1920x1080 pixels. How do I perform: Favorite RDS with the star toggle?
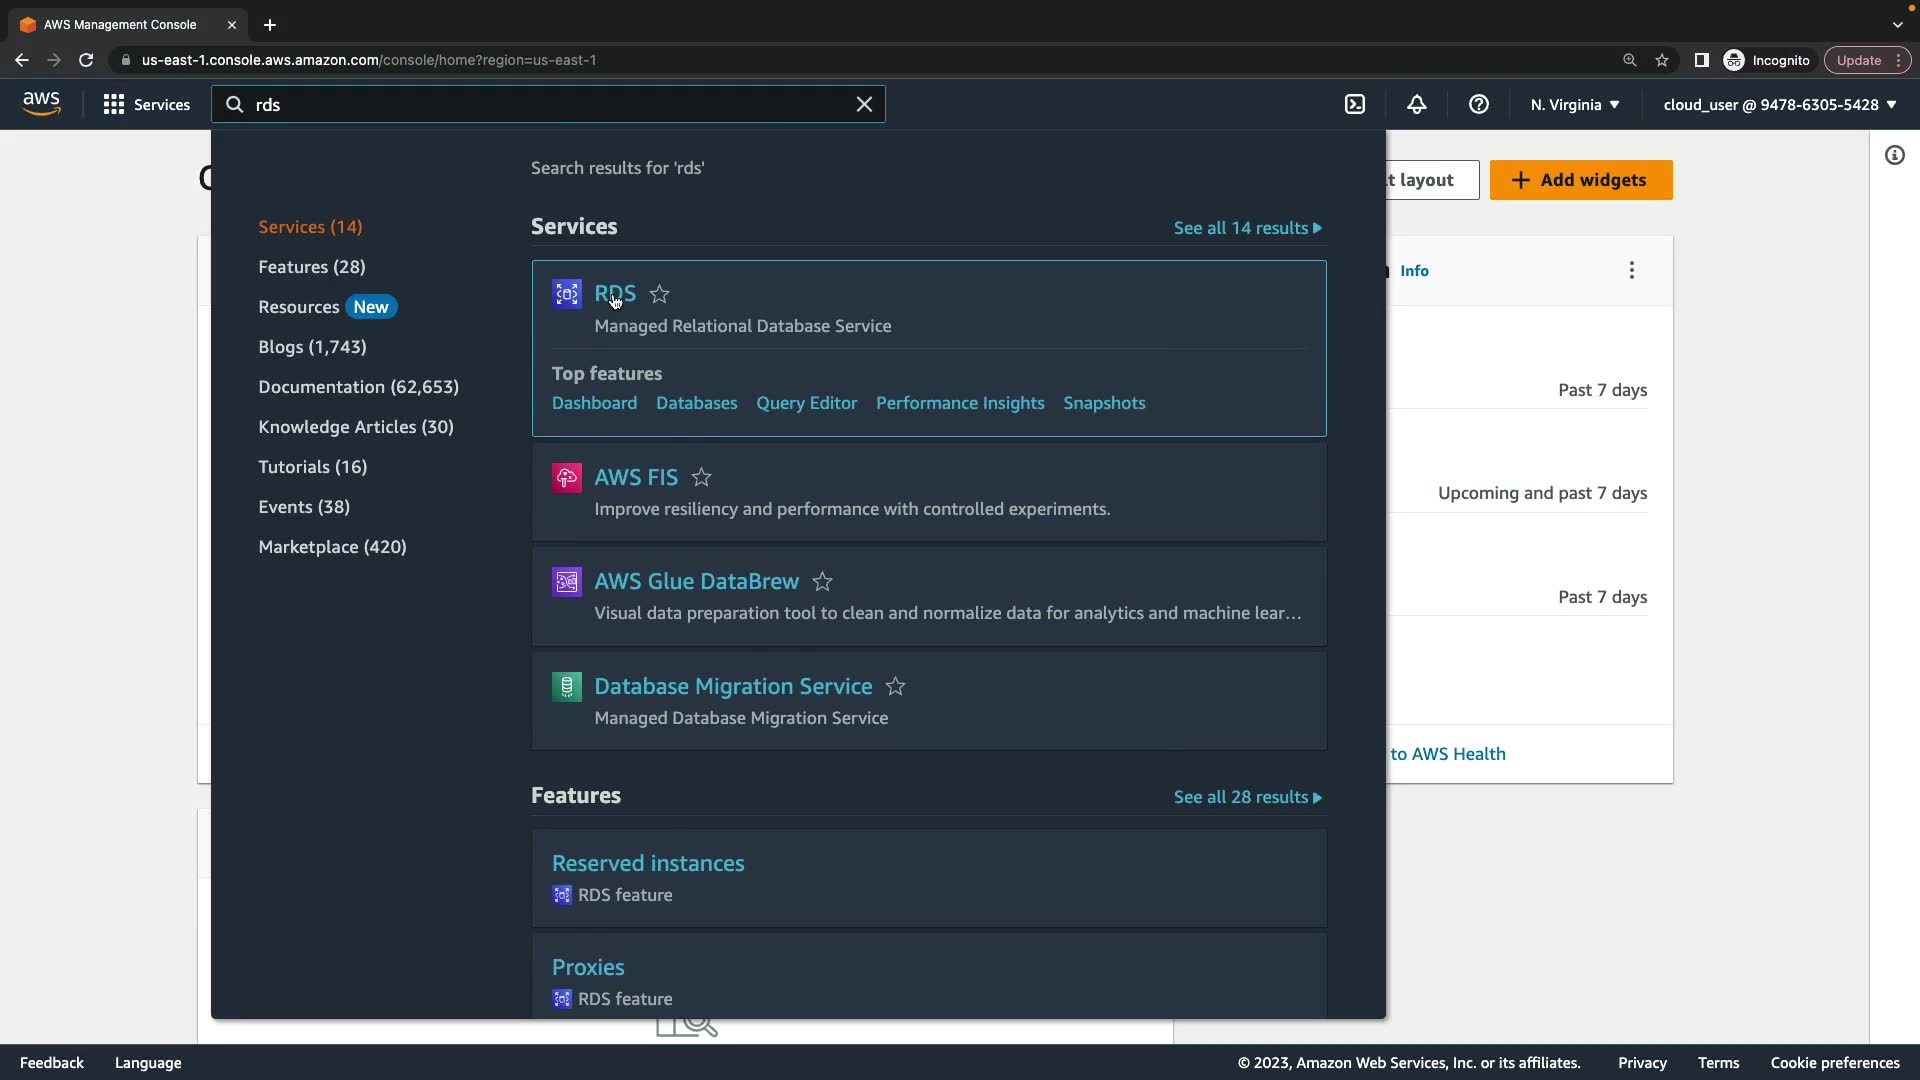coord(659,294)
